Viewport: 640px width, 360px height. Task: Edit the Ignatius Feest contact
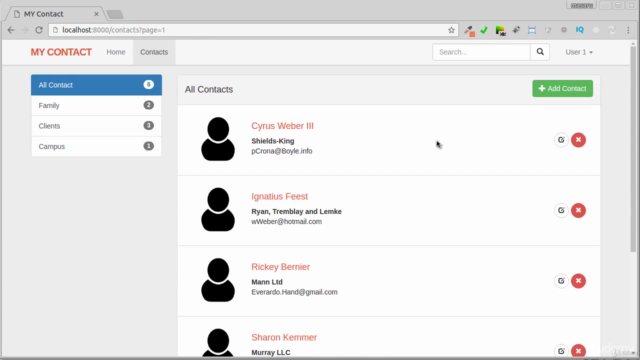pos(561,211)
